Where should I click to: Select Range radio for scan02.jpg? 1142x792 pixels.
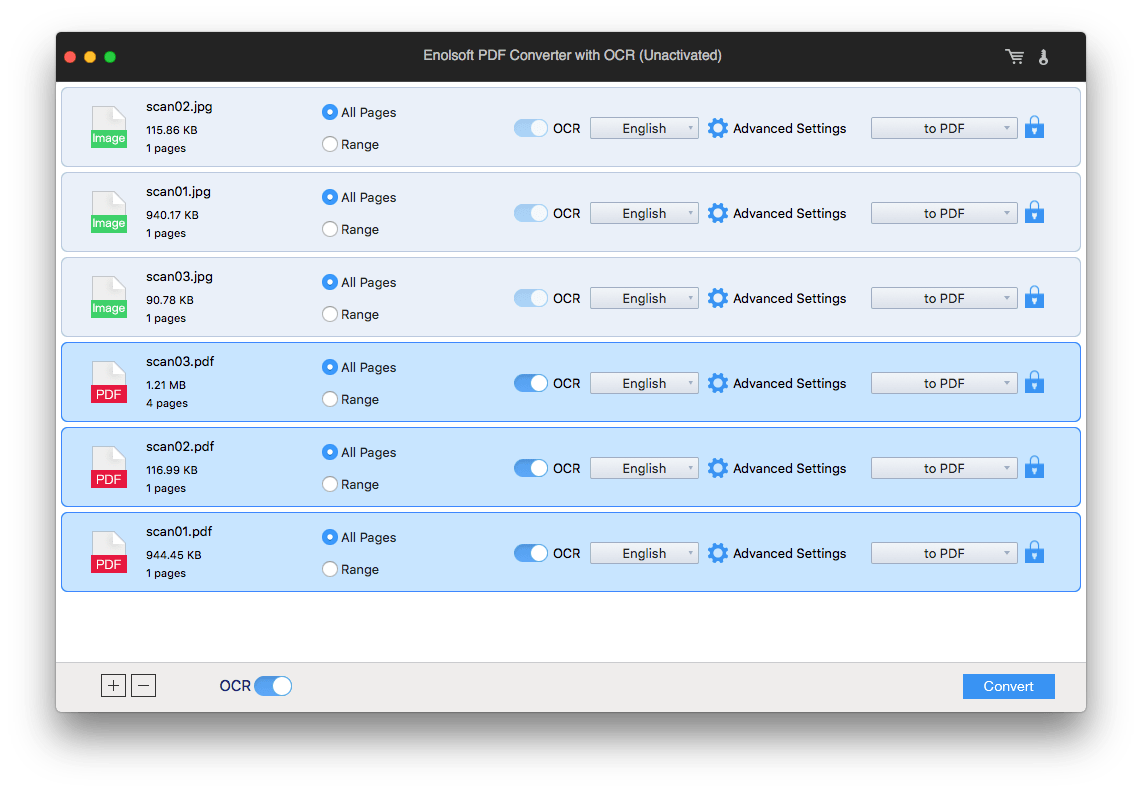330,144
